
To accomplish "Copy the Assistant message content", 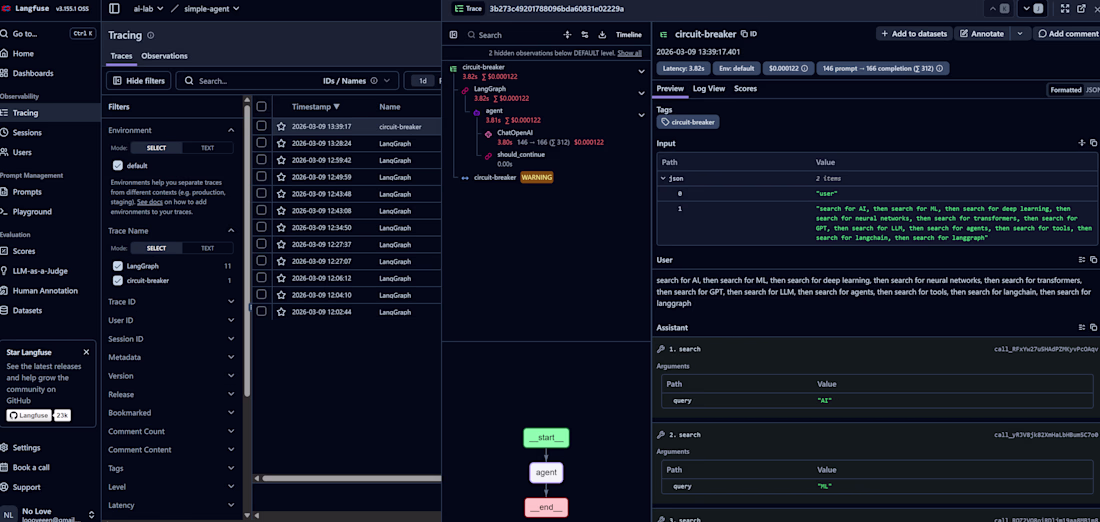I will [1093, 328].
